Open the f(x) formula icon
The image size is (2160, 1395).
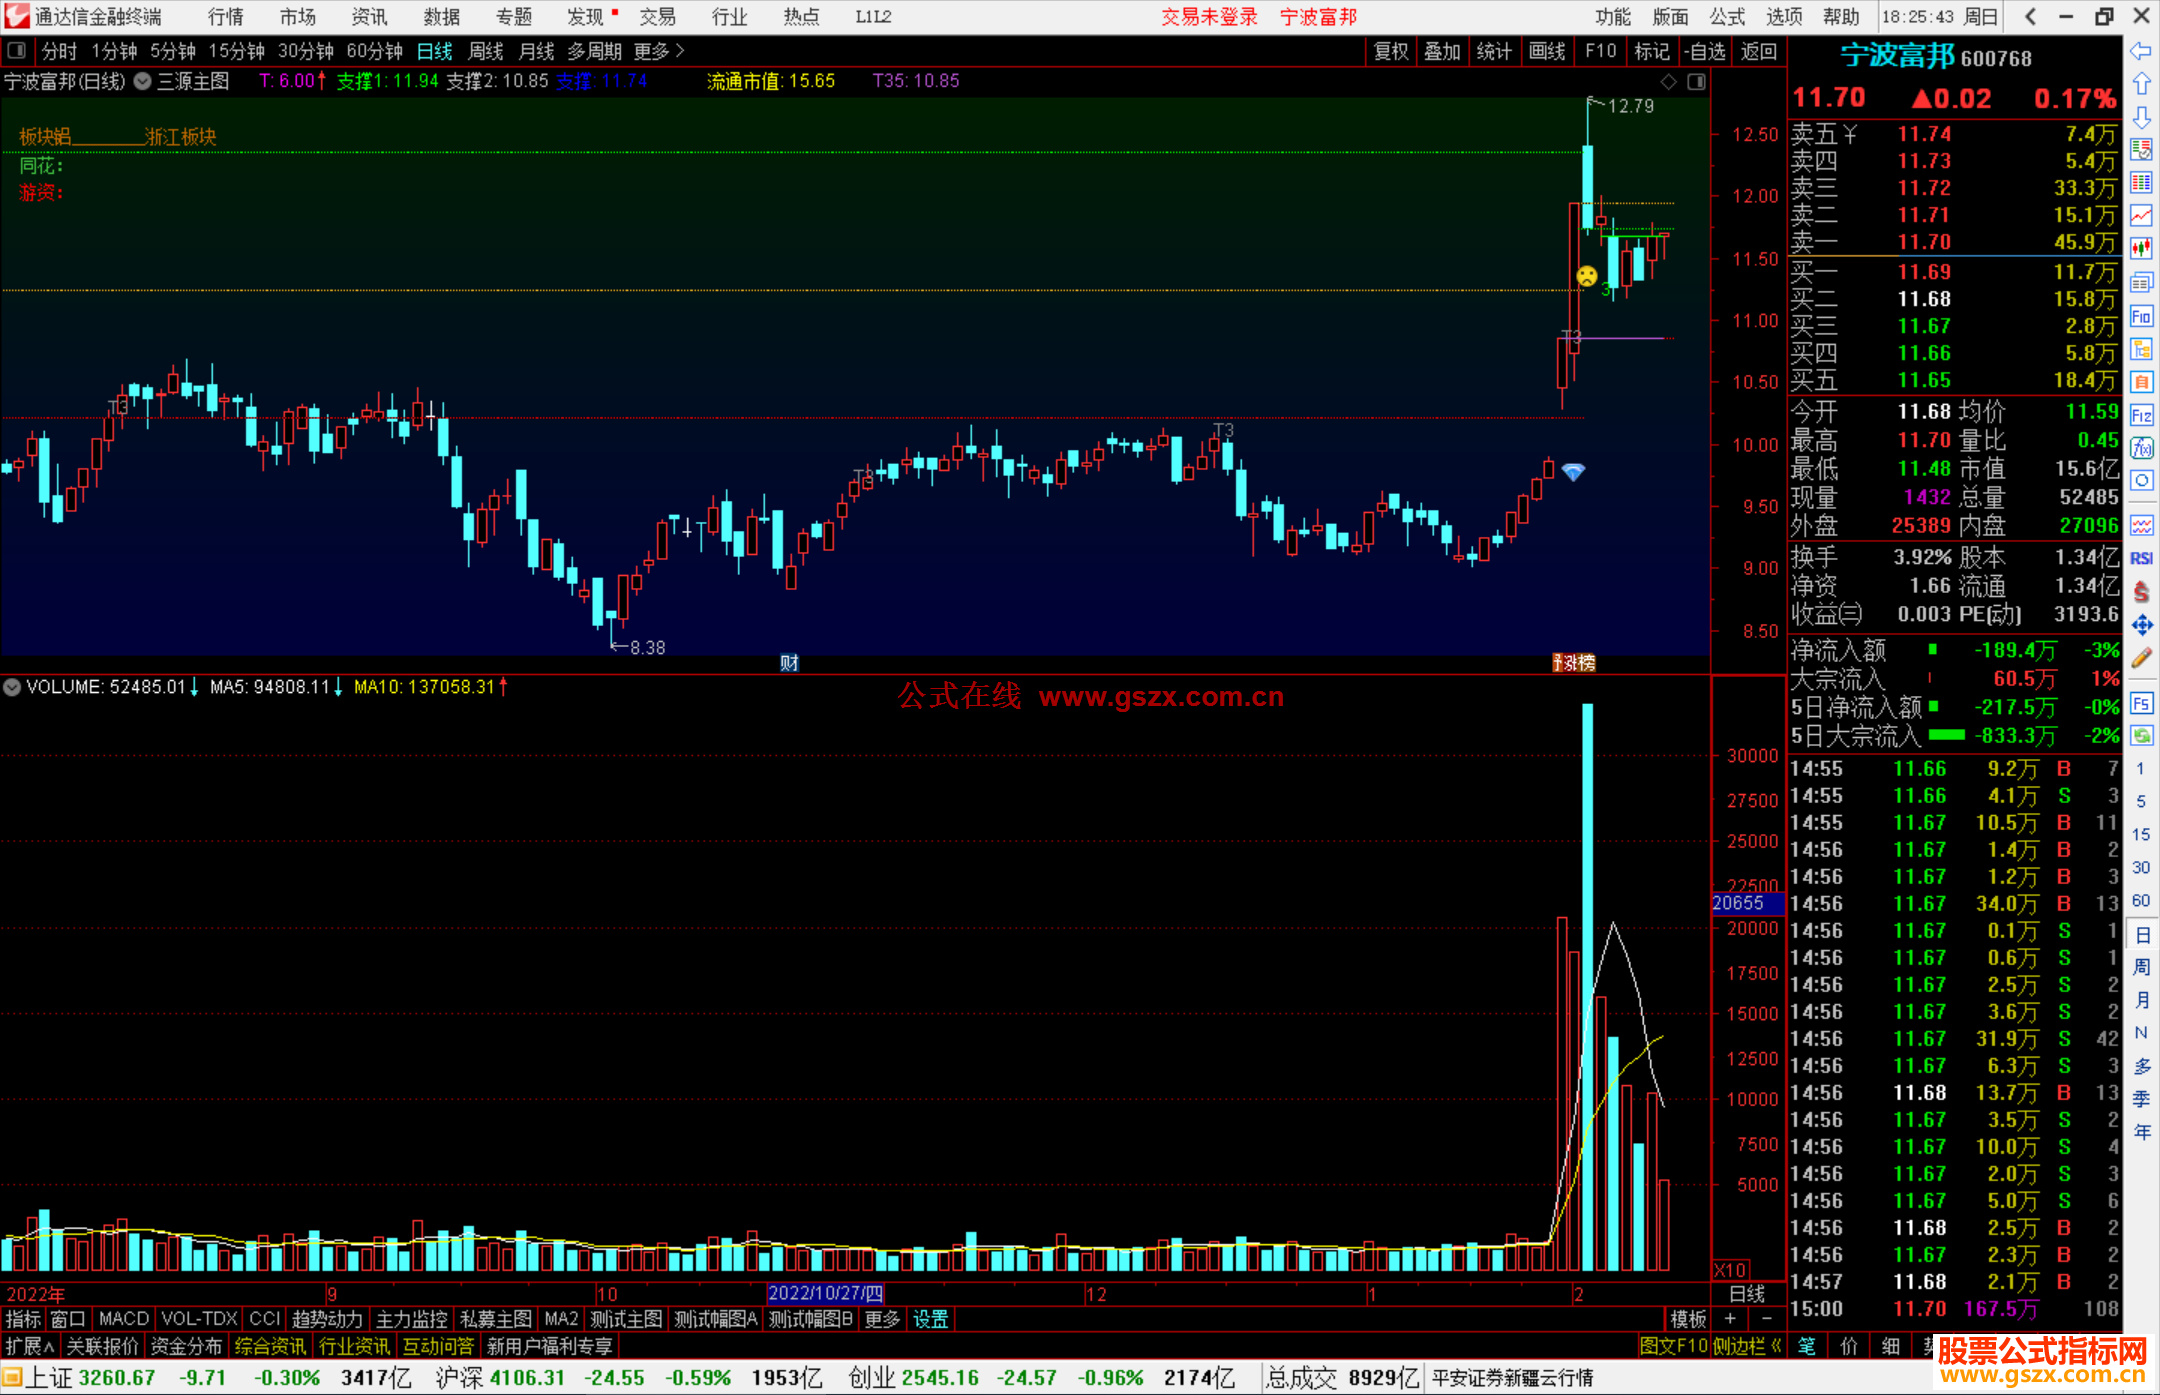pyautogui.click(x=2141, y=448)
